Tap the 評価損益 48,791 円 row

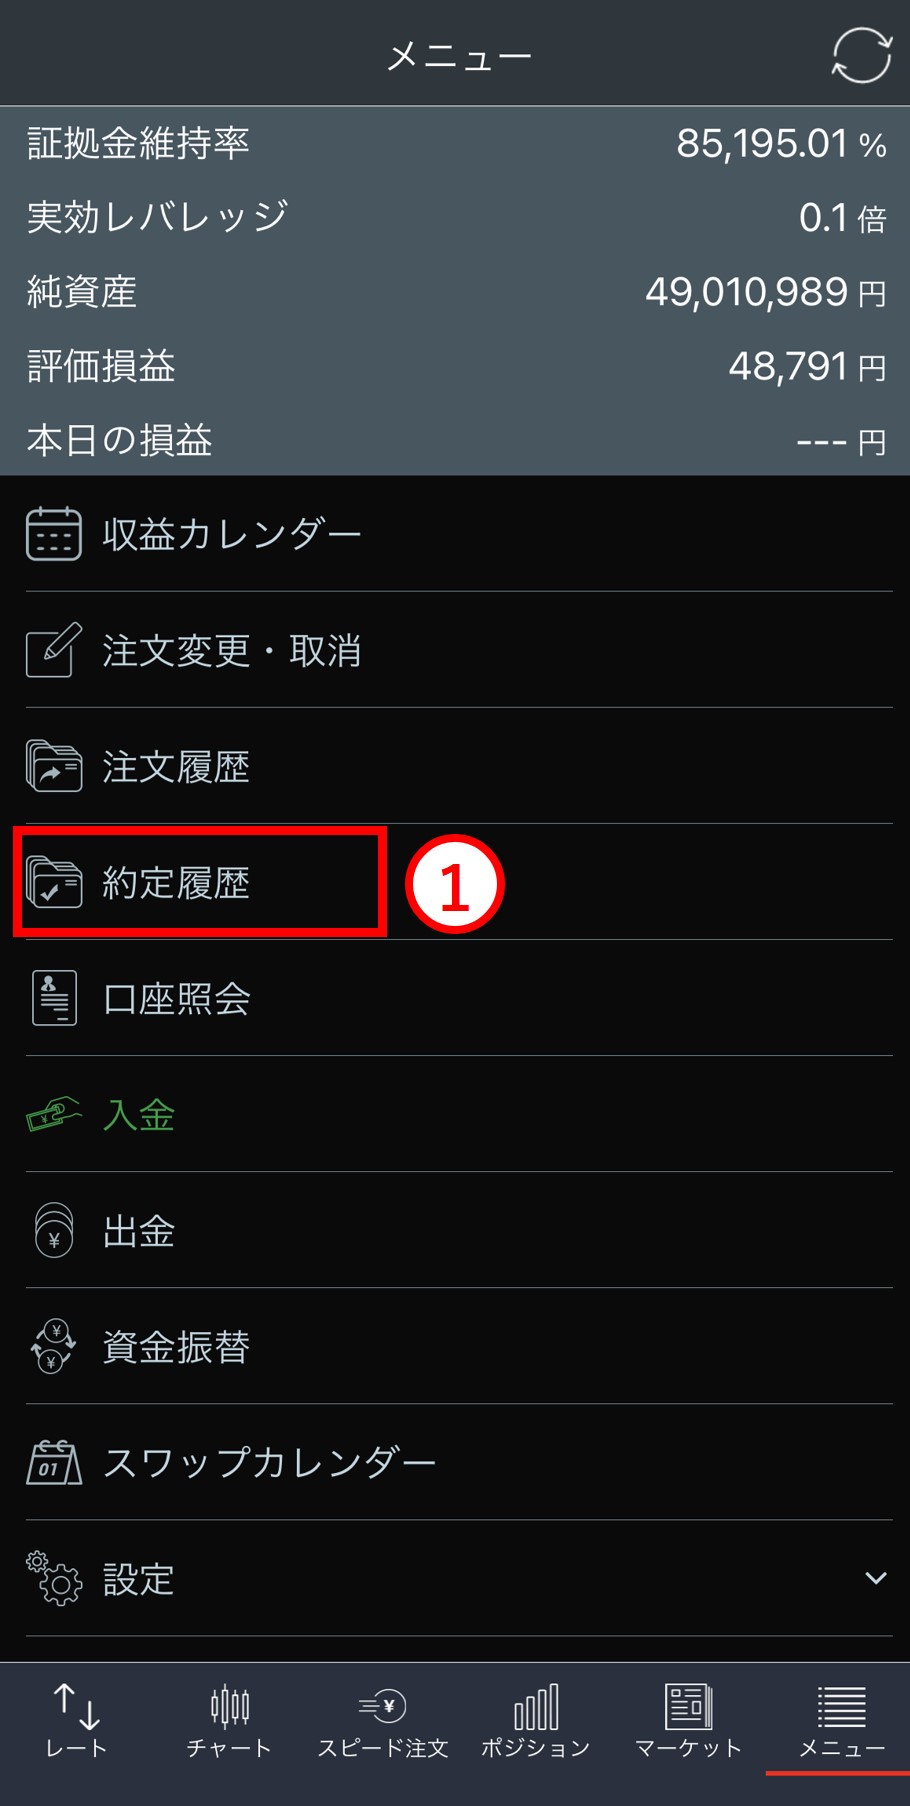coord(455,366)
